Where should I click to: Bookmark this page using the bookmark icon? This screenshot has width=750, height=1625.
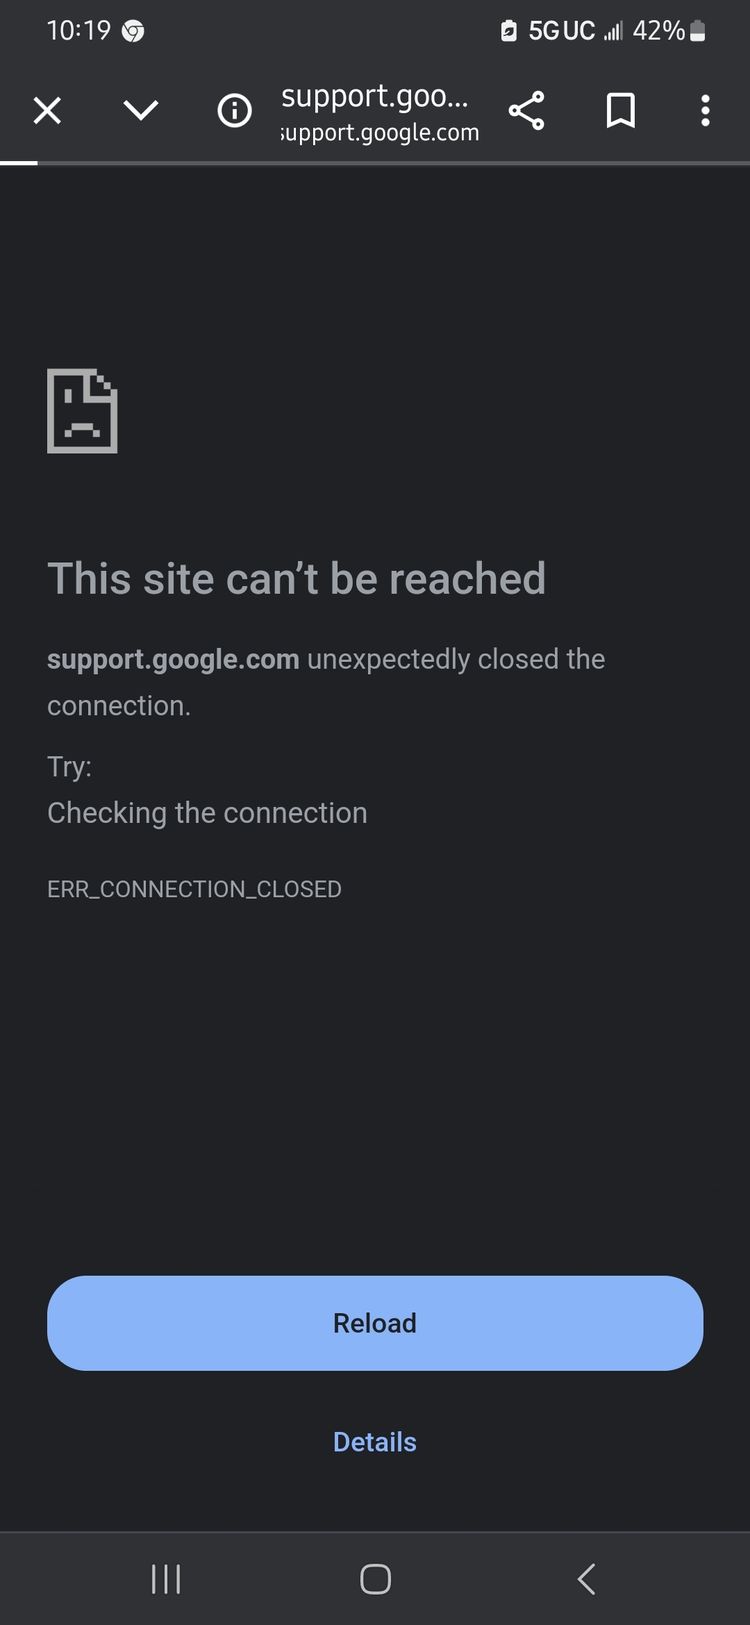[621, 110]
